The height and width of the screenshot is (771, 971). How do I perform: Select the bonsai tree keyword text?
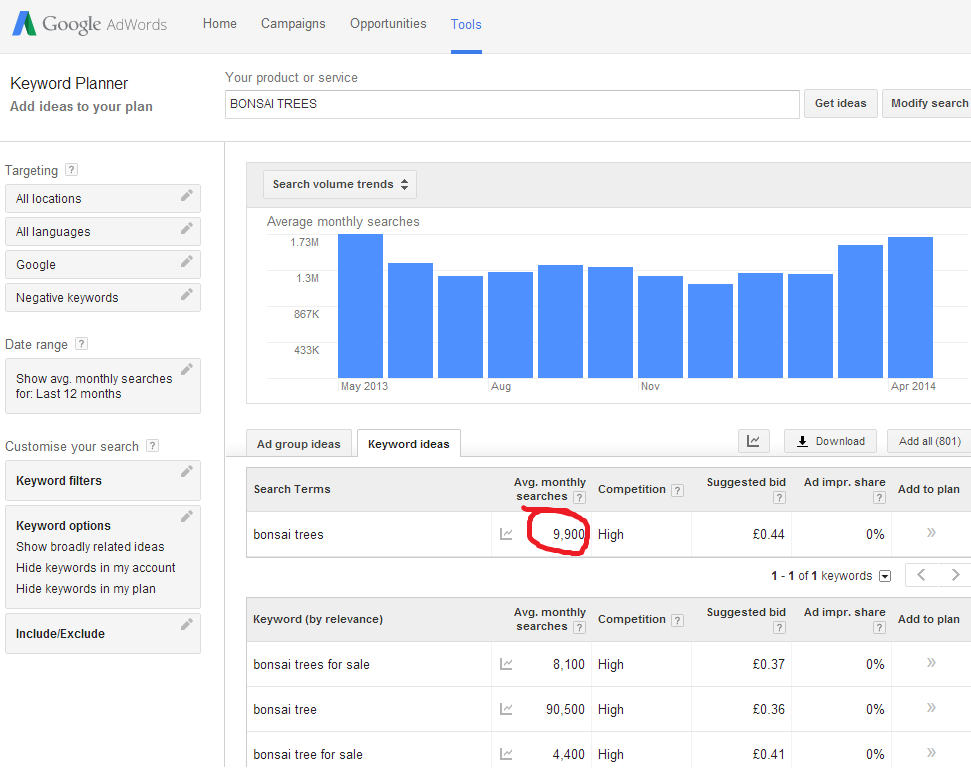coord(285,710)
